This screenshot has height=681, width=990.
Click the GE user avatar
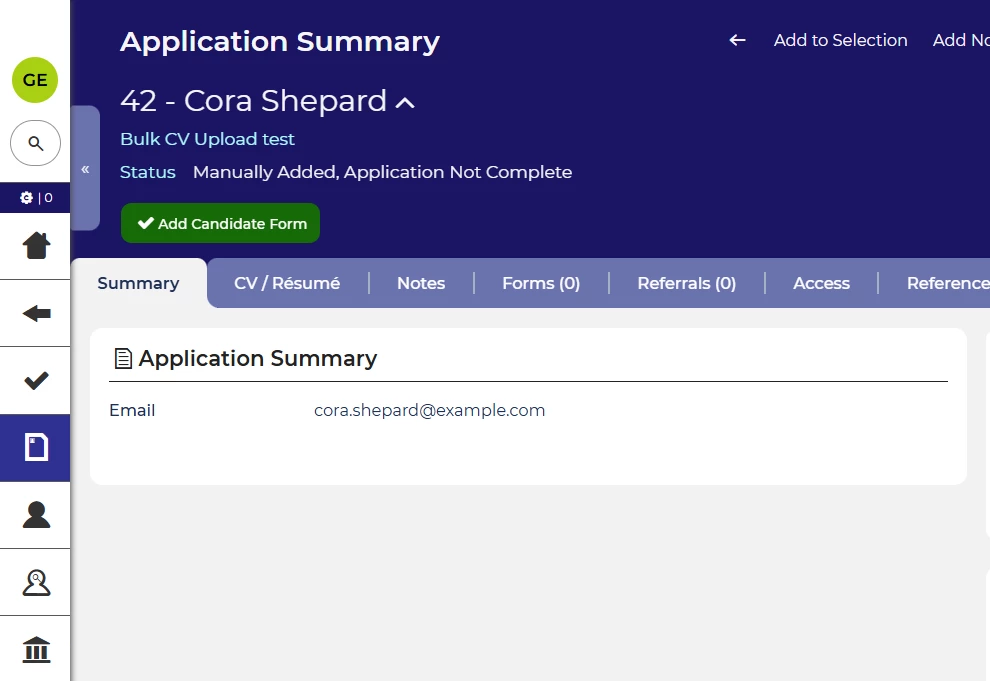(35, 80)
